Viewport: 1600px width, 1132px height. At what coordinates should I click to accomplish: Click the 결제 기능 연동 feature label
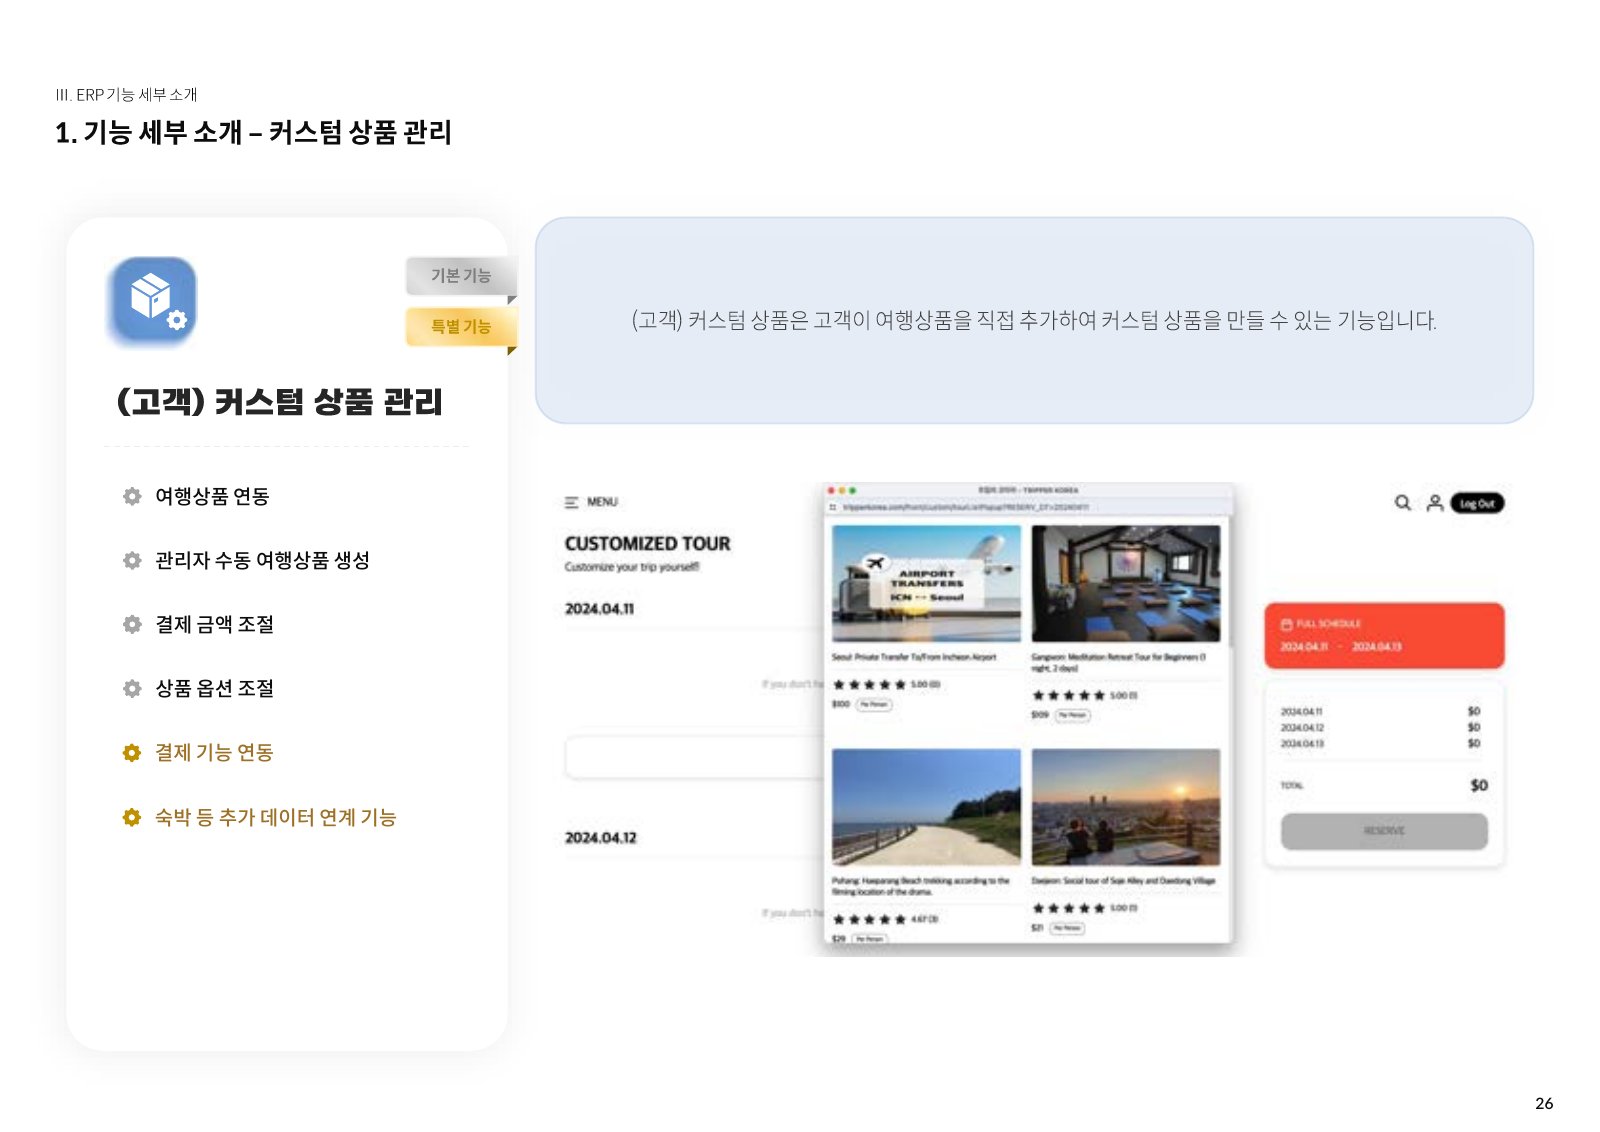[x=214, y=752]
